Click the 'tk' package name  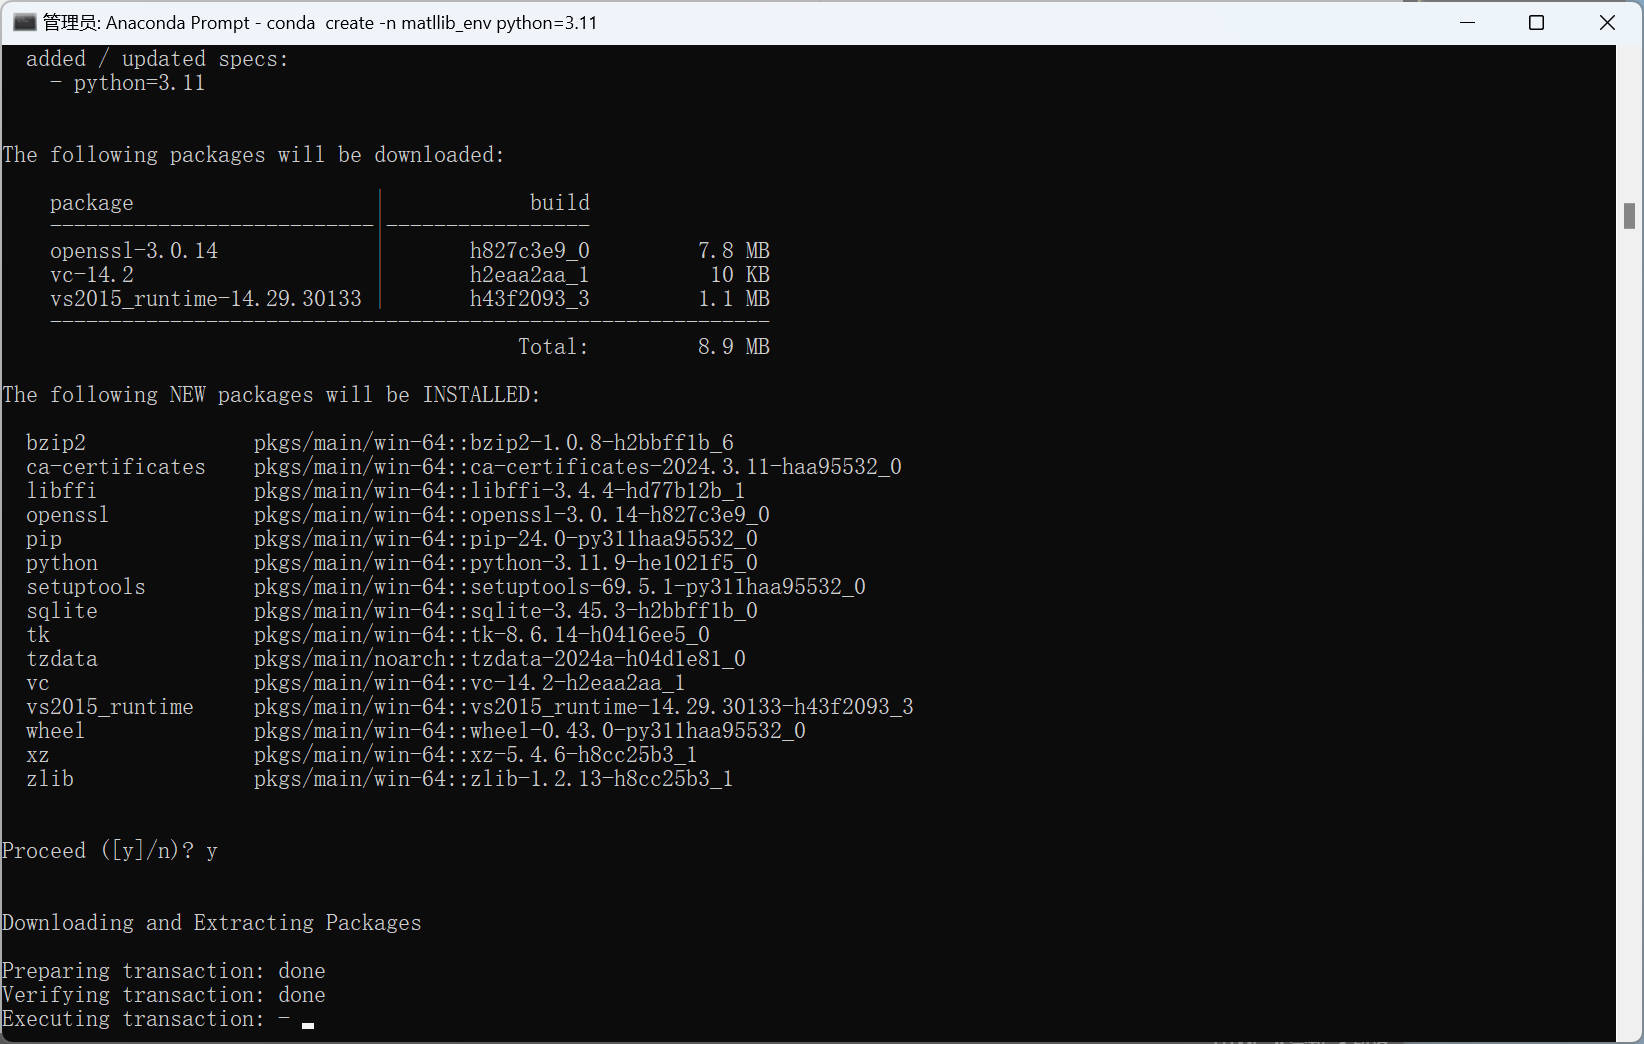click(38, 635)
